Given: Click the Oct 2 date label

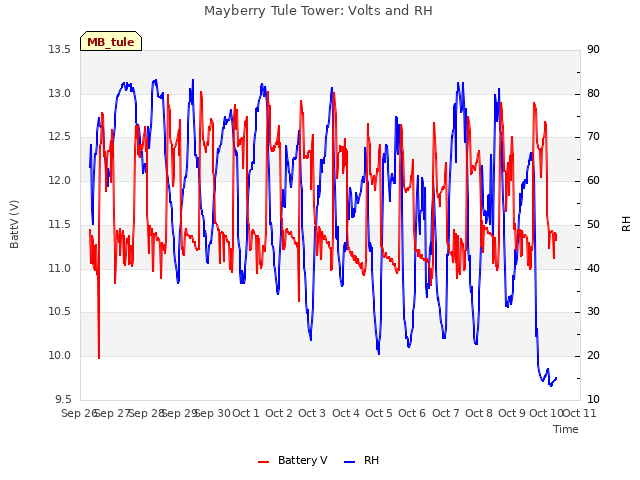Looking at the screenshot, I should pos(279,413).
